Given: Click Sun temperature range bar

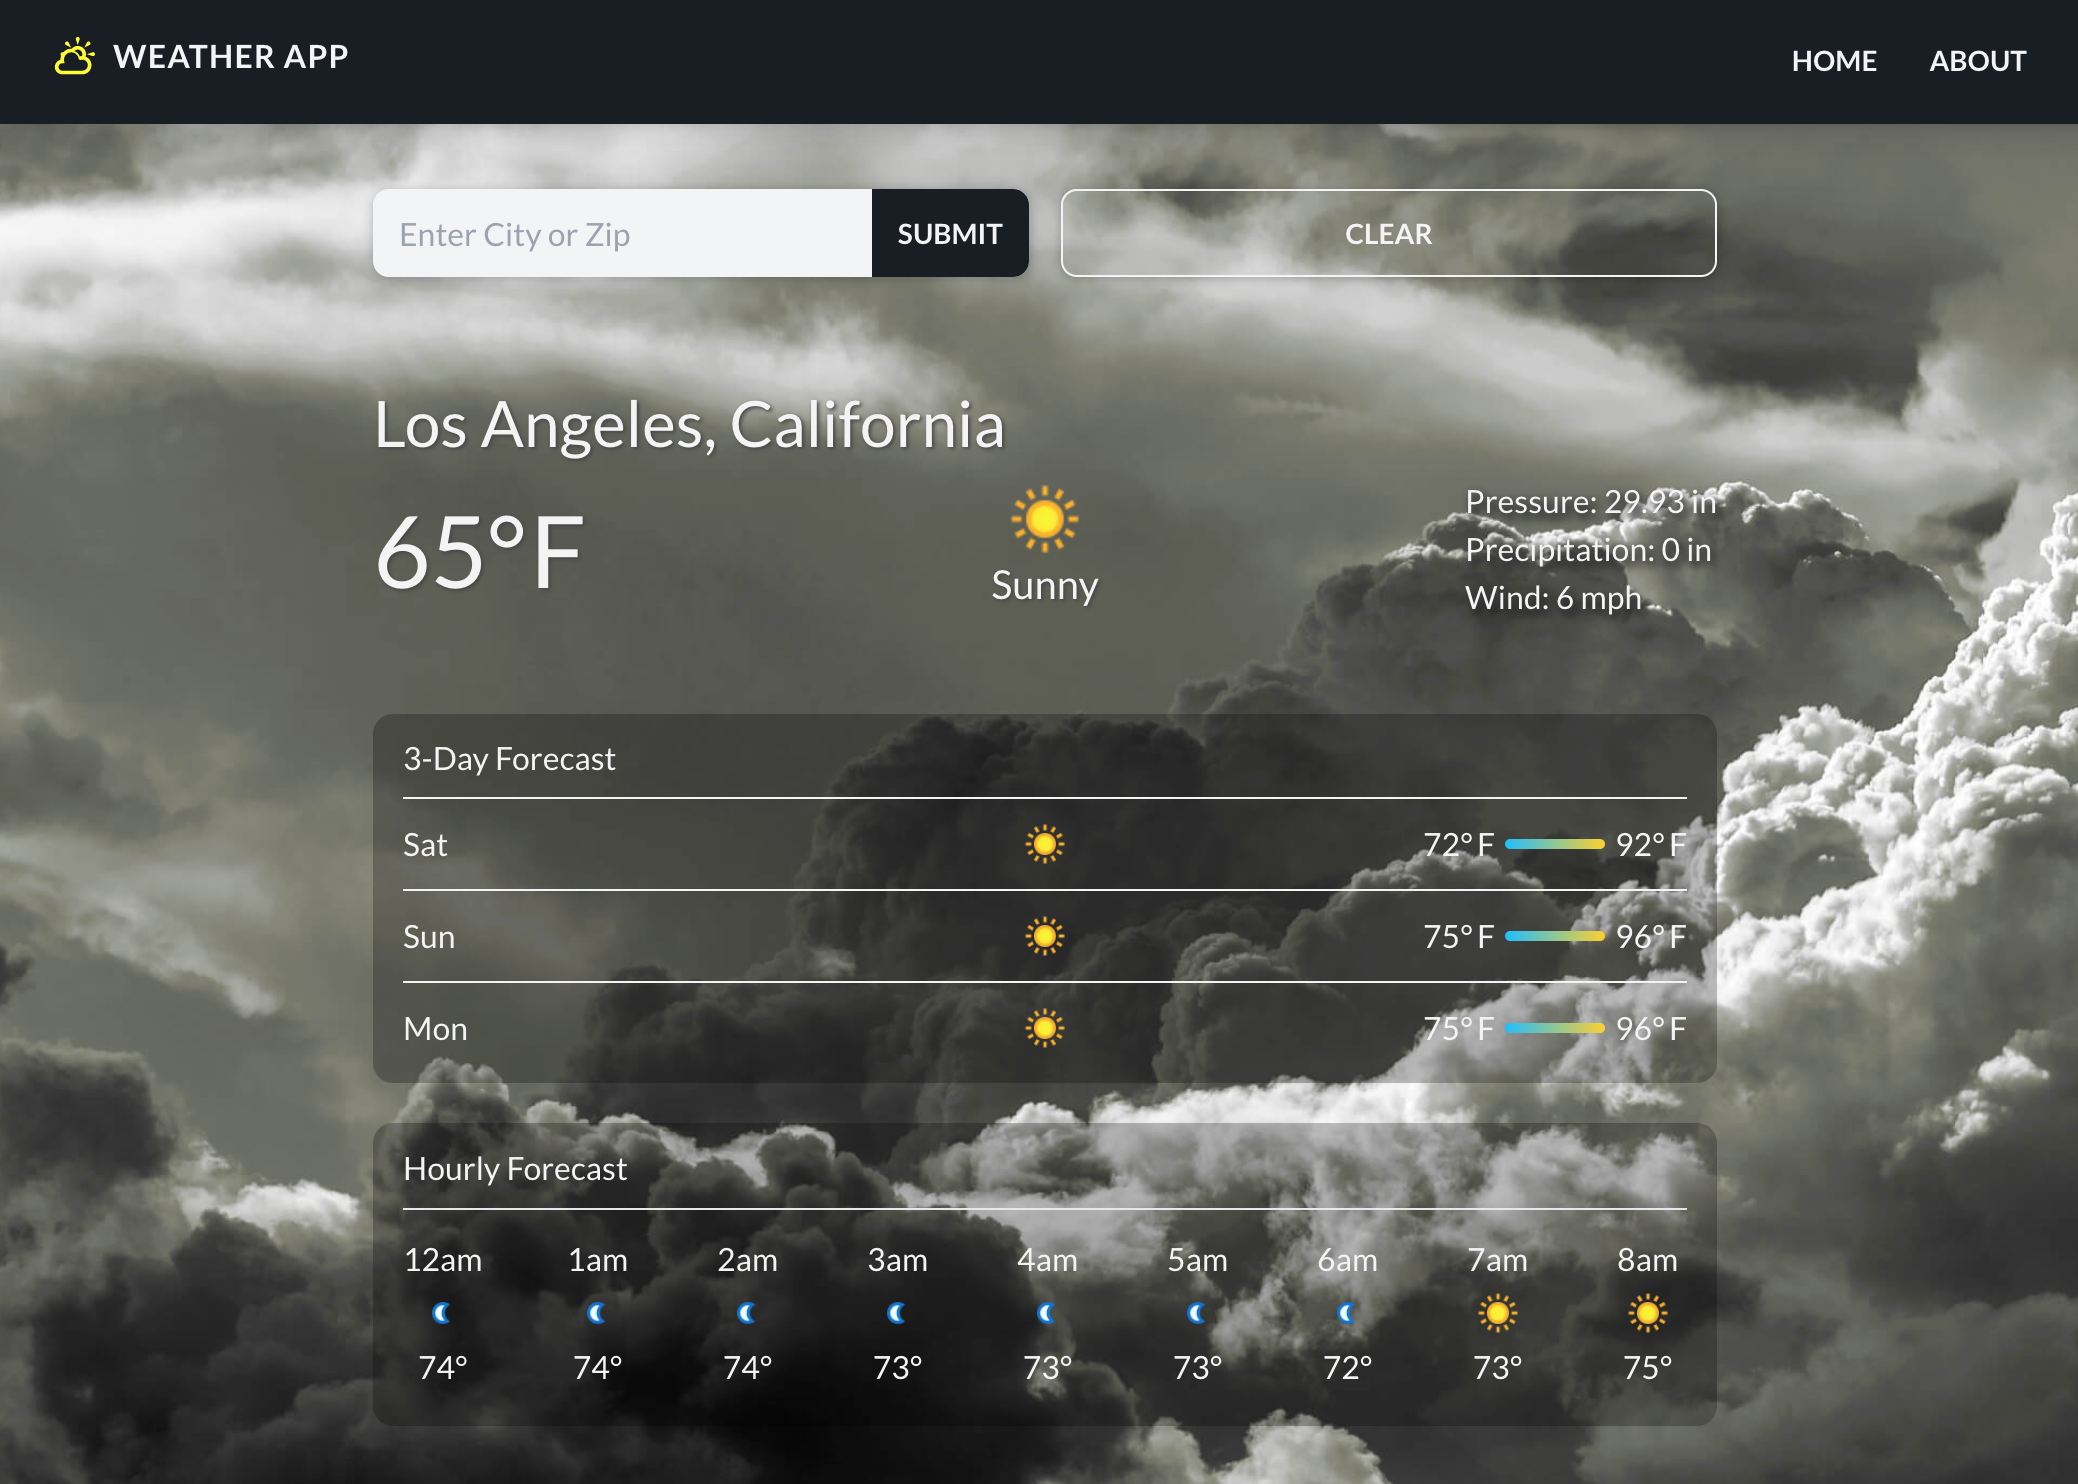Looking at the screenshot, I should point(1554,936).
